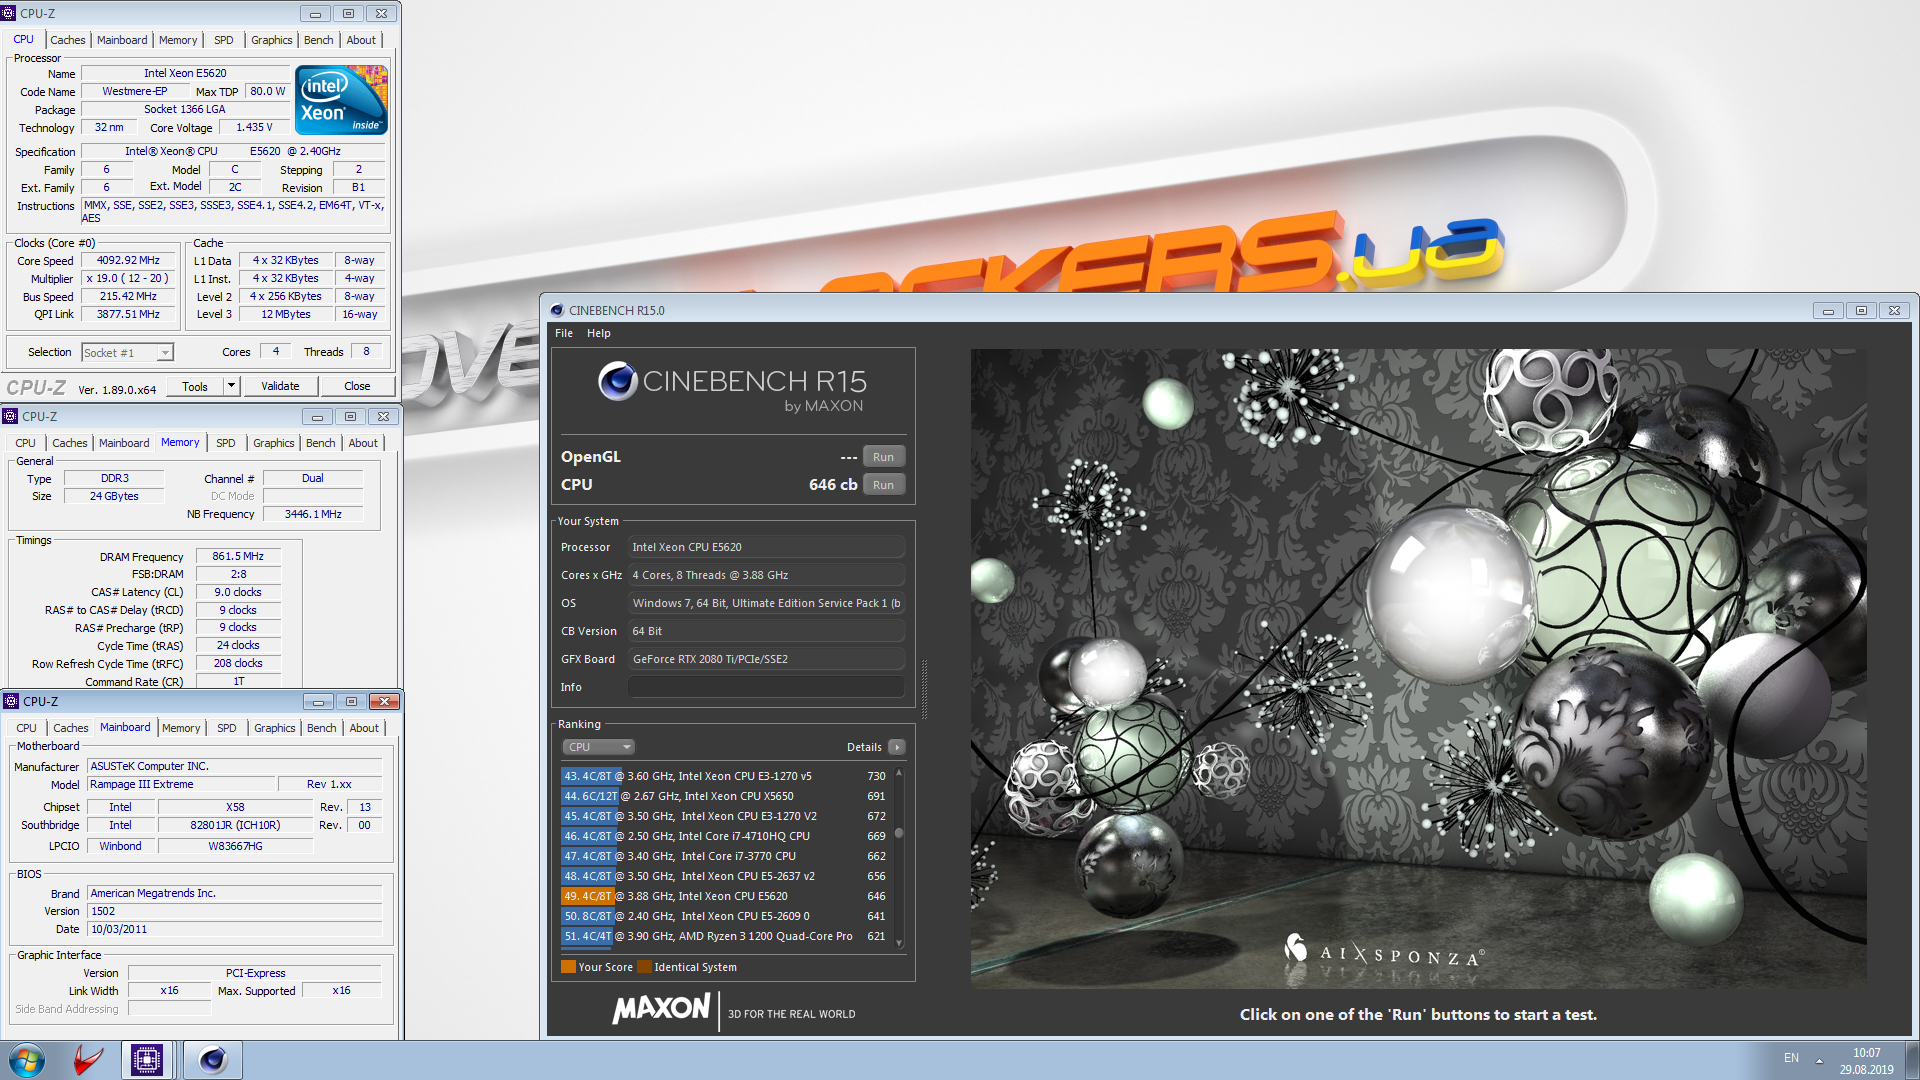Show hidden system tray icons
Viewport: 1920px width, 1080px height.
[1819, 1060]
